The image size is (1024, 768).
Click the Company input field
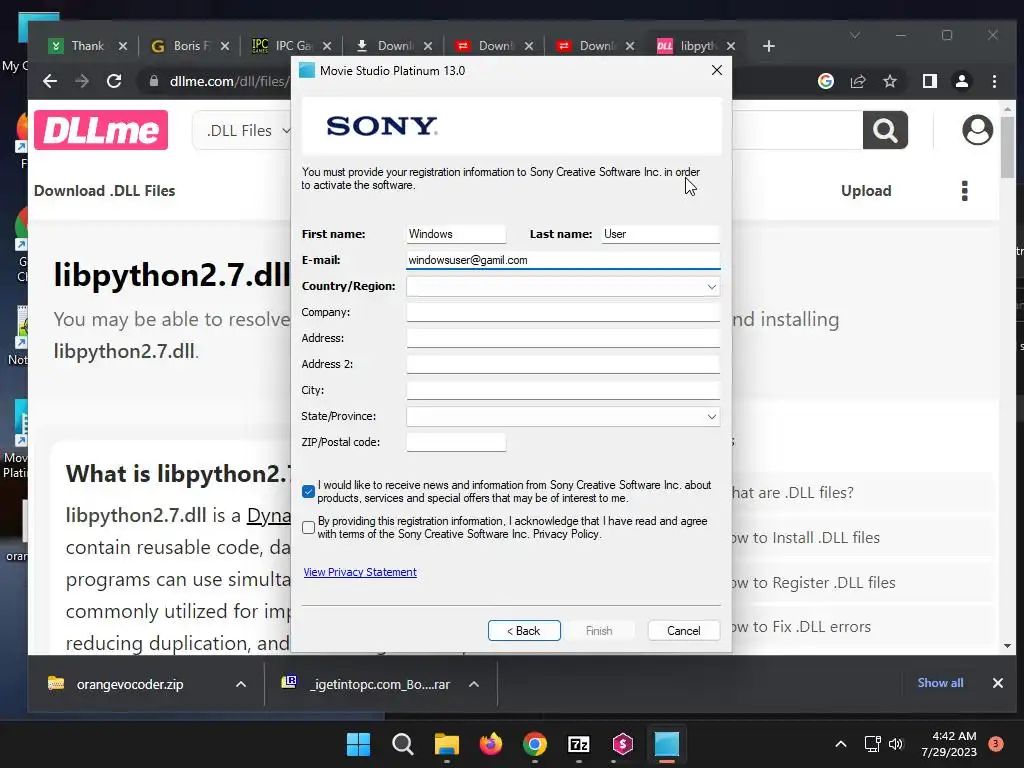tap(563, 312)
